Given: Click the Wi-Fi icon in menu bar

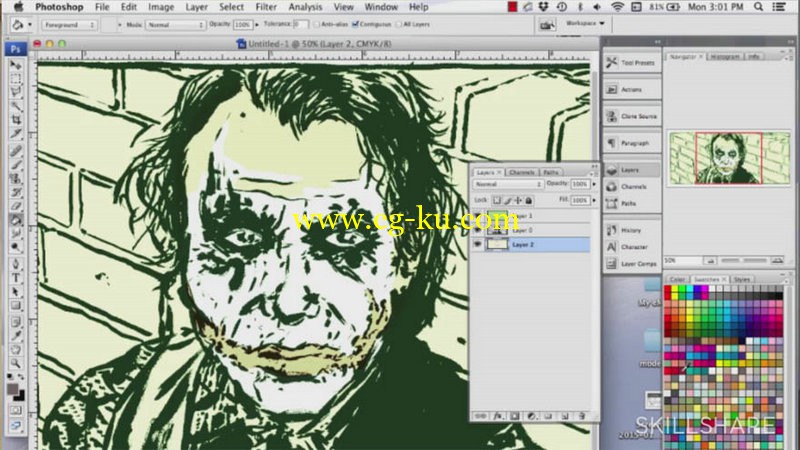Looking at the screenshot, I should tap(617, 7).
